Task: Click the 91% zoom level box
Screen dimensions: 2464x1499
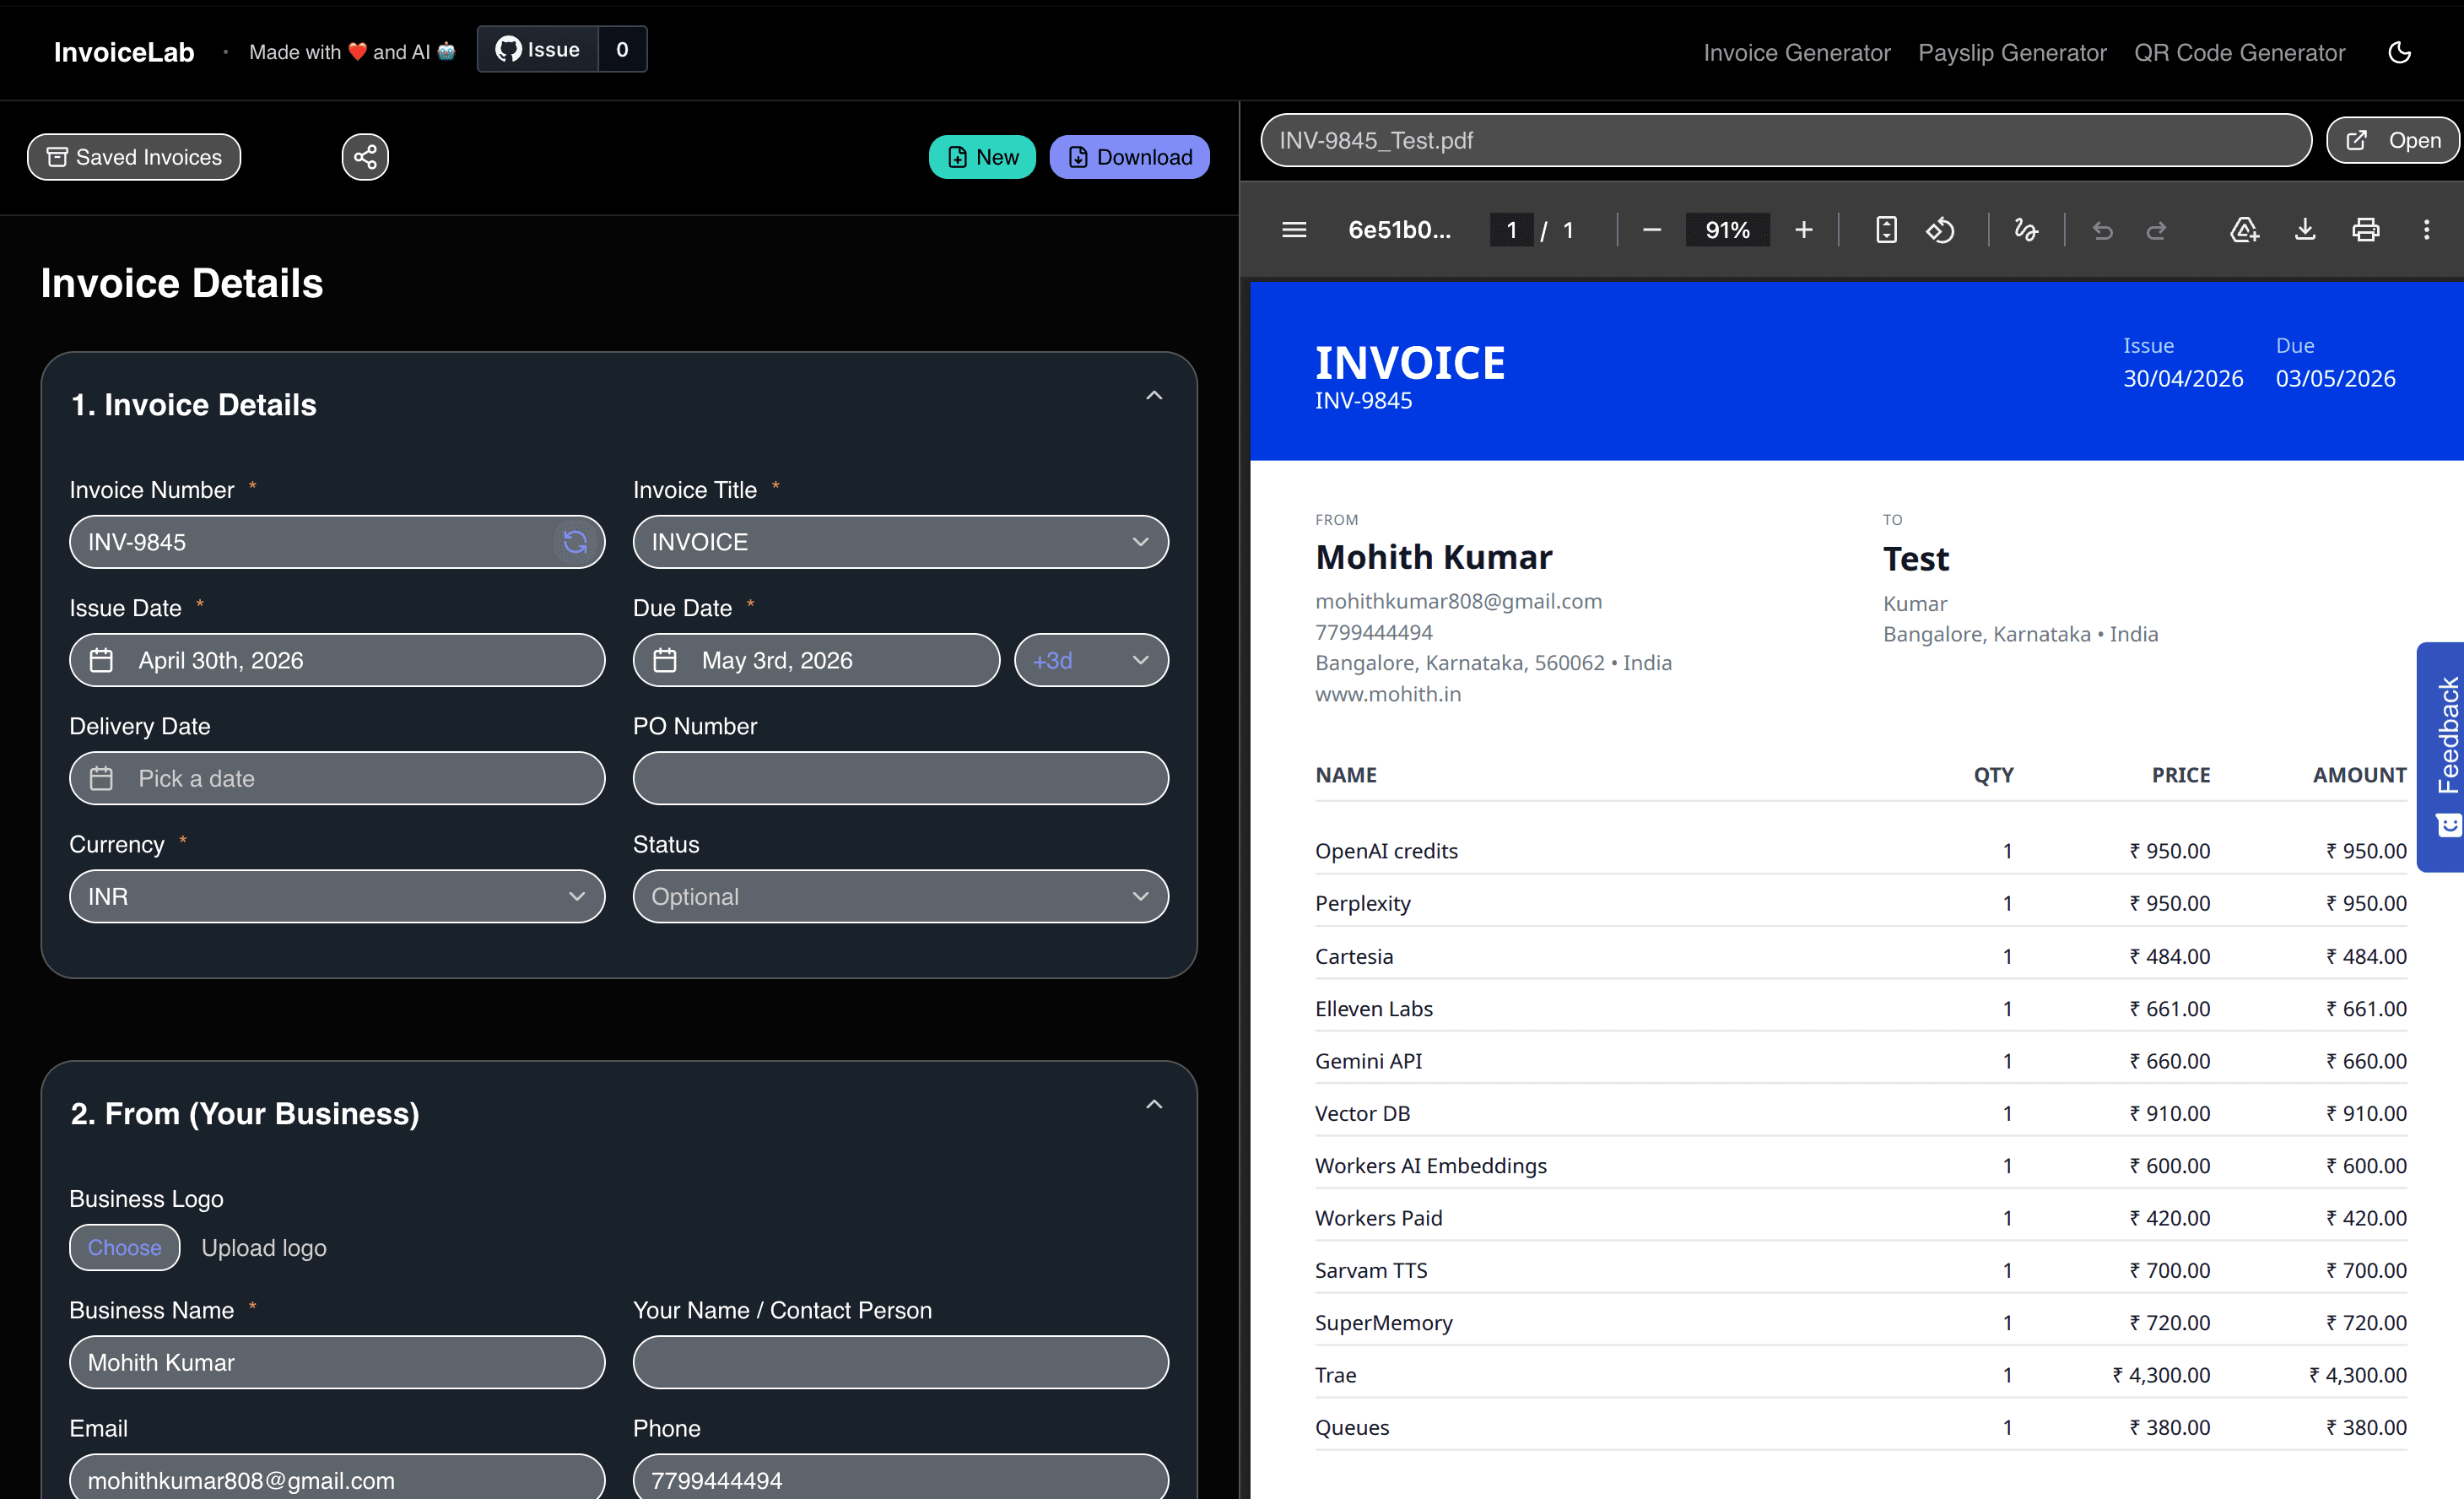Action: point(1727,230)
